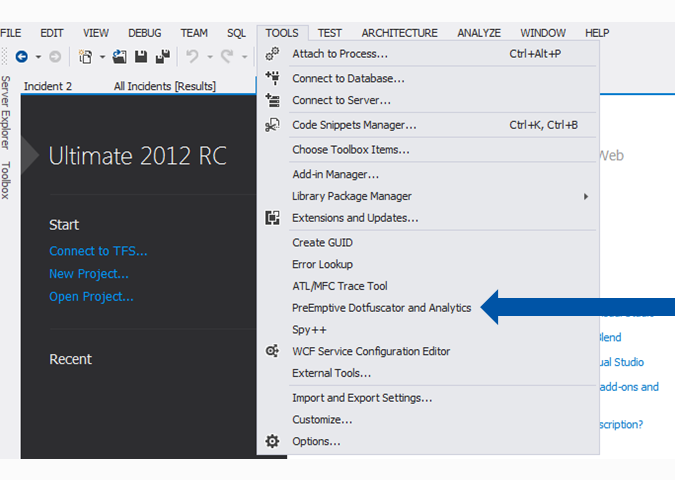Click the Connect to Server icon
675x480 pixels.
click(272, 100)
